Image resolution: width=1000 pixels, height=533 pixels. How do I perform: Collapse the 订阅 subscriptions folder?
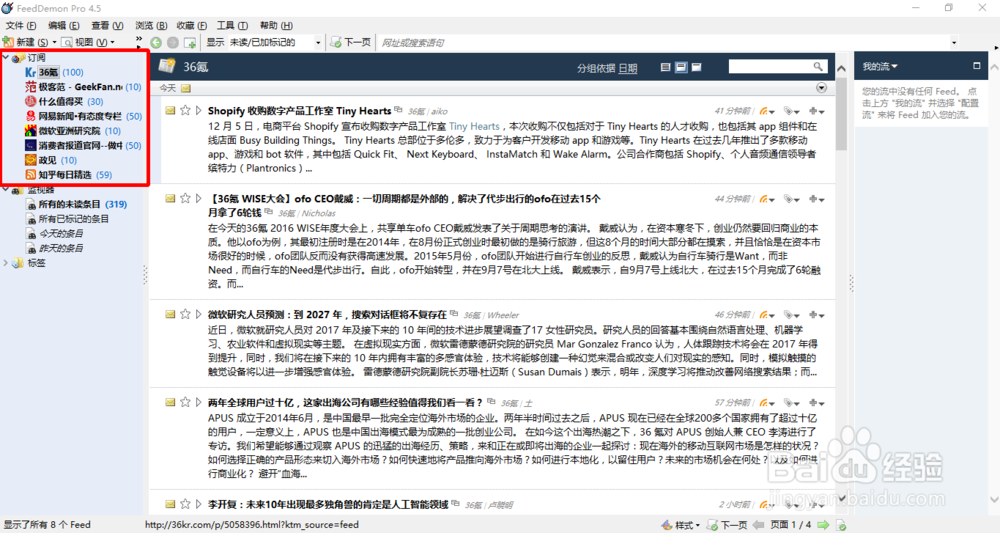6,57
